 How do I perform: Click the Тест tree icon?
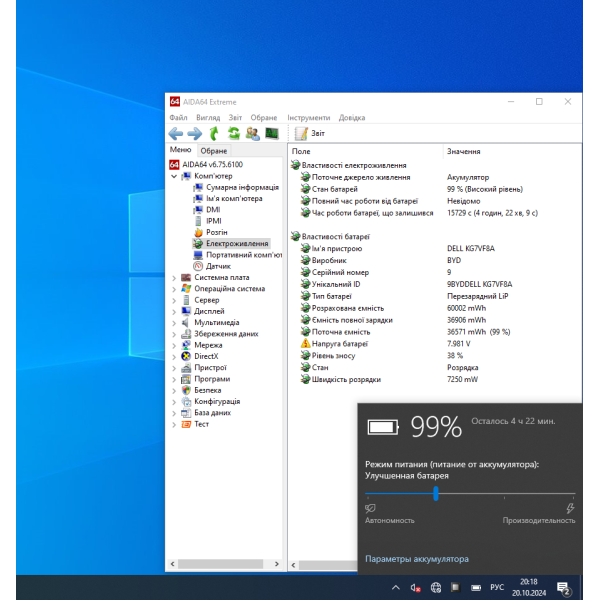(x=186, y=424)
